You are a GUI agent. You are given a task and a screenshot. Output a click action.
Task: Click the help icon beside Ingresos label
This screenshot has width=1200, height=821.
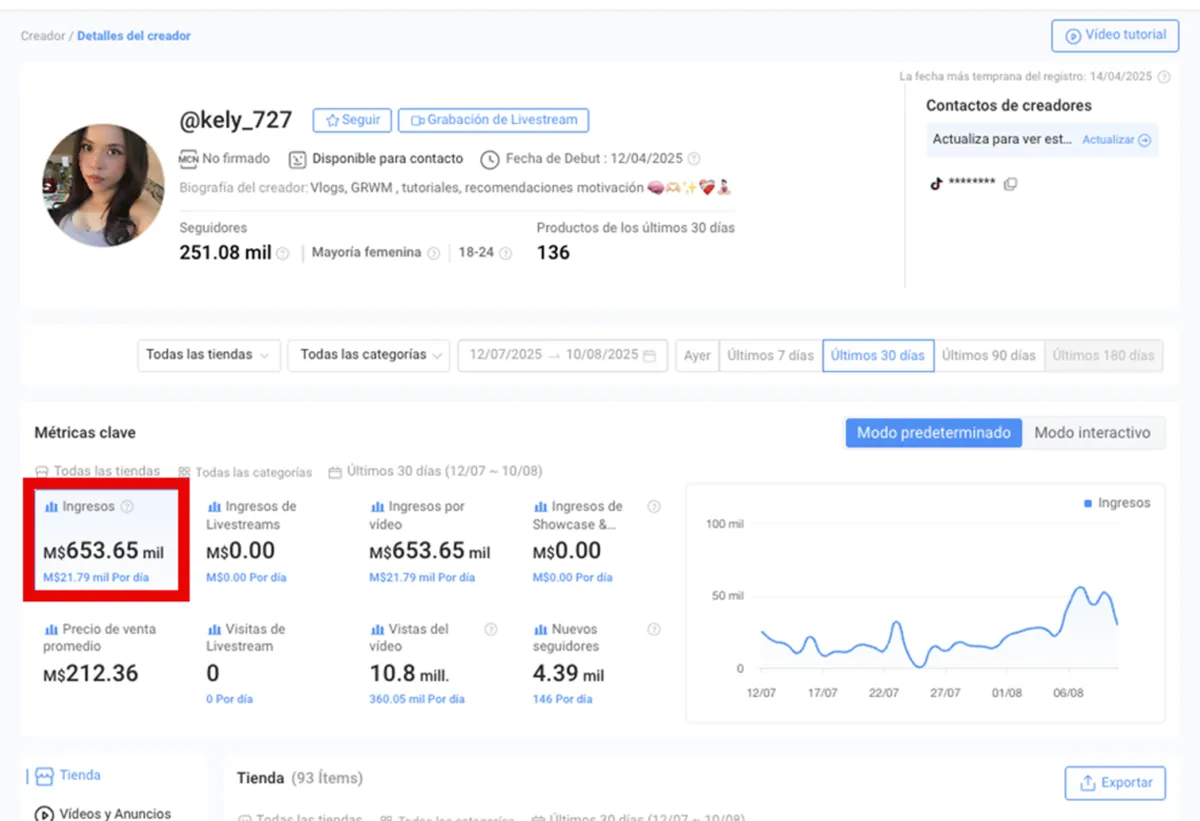[127, 507]
